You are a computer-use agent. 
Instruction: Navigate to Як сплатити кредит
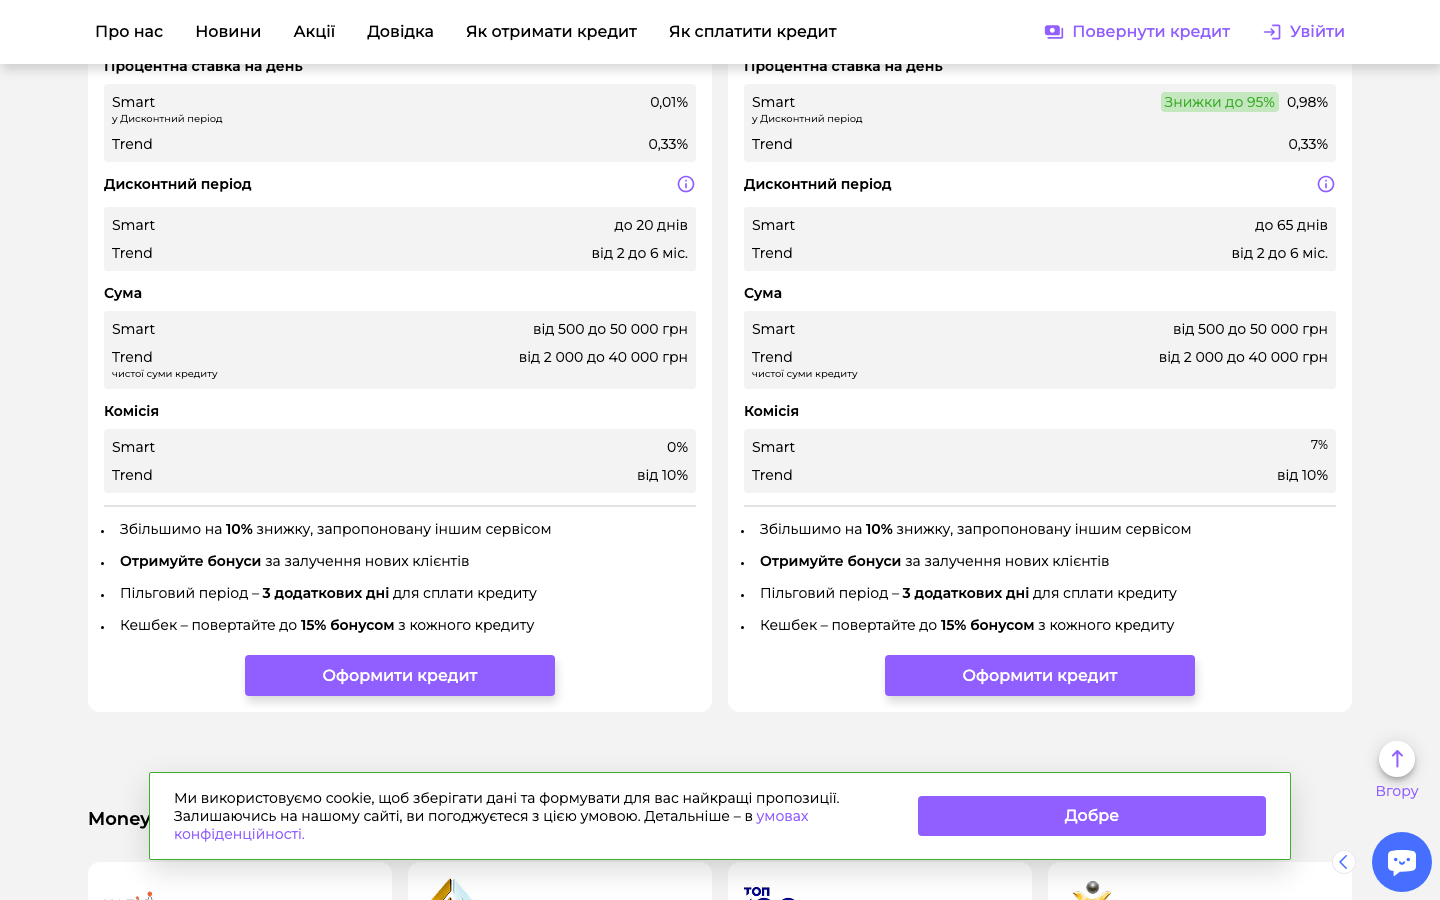point(752,32)
